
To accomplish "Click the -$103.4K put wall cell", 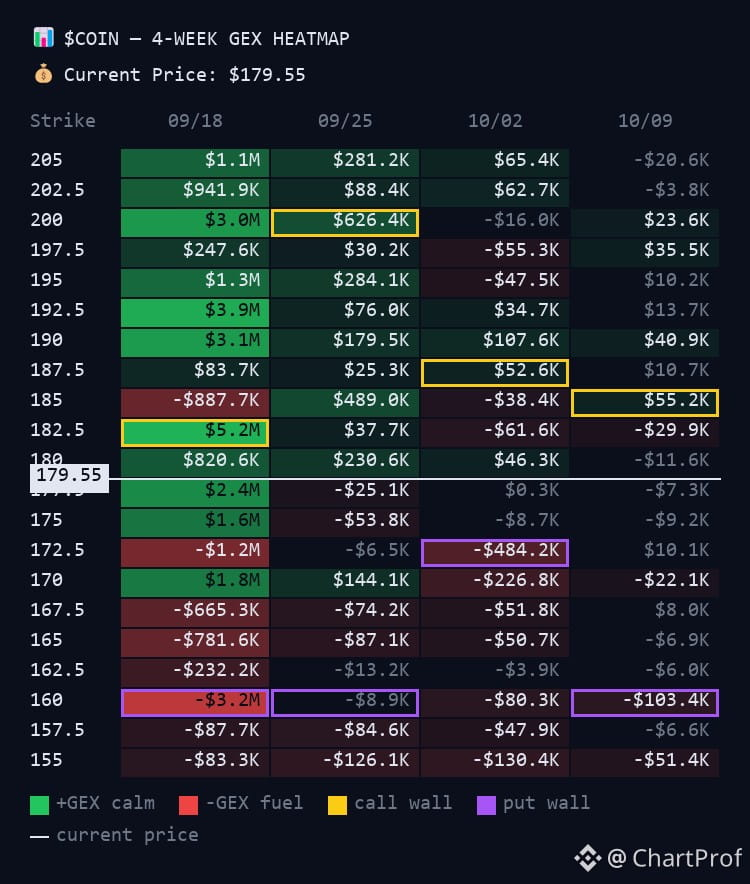I will pyautogui.click(x=645, y=702).
